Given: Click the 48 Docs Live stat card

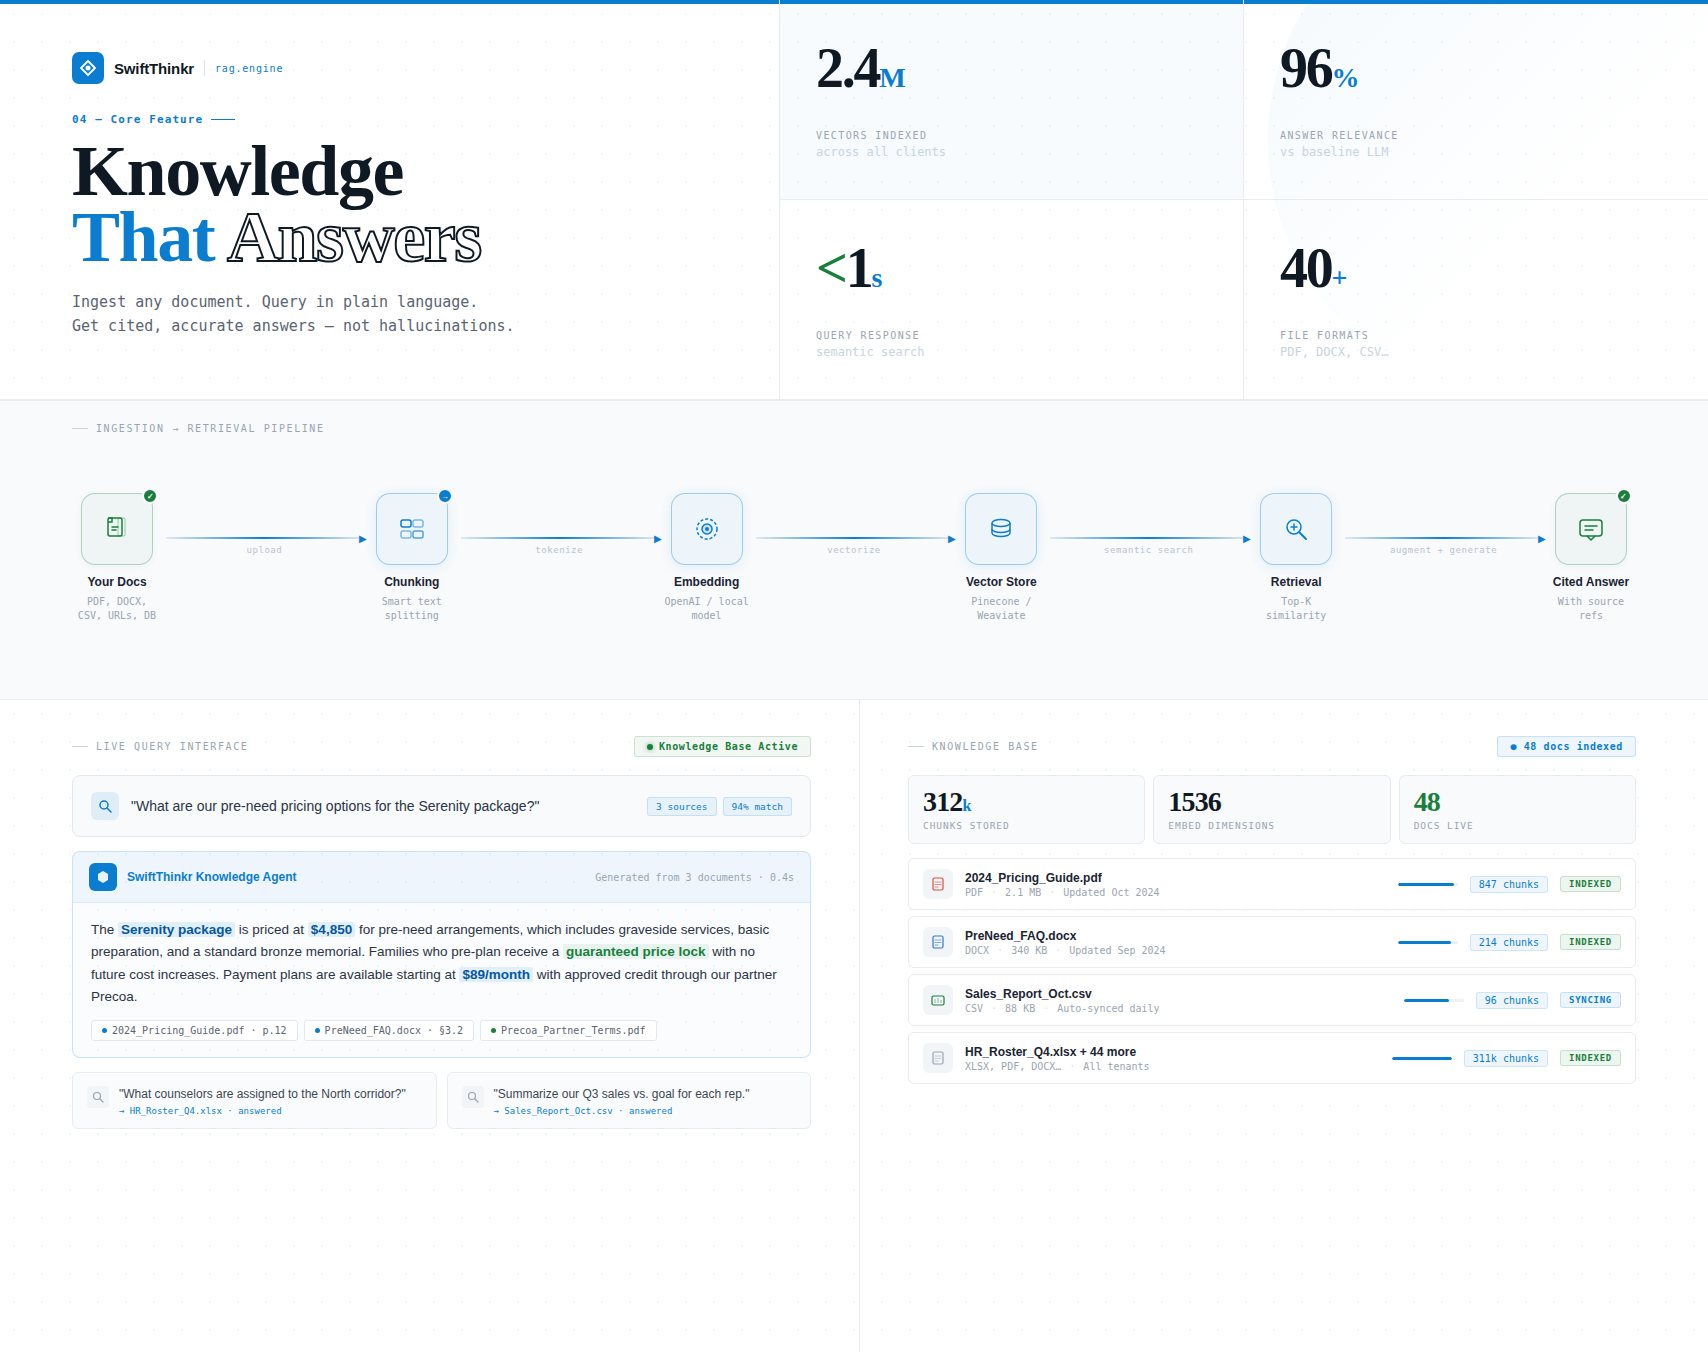Looking at the screenshot, I should coord(1517,810).
